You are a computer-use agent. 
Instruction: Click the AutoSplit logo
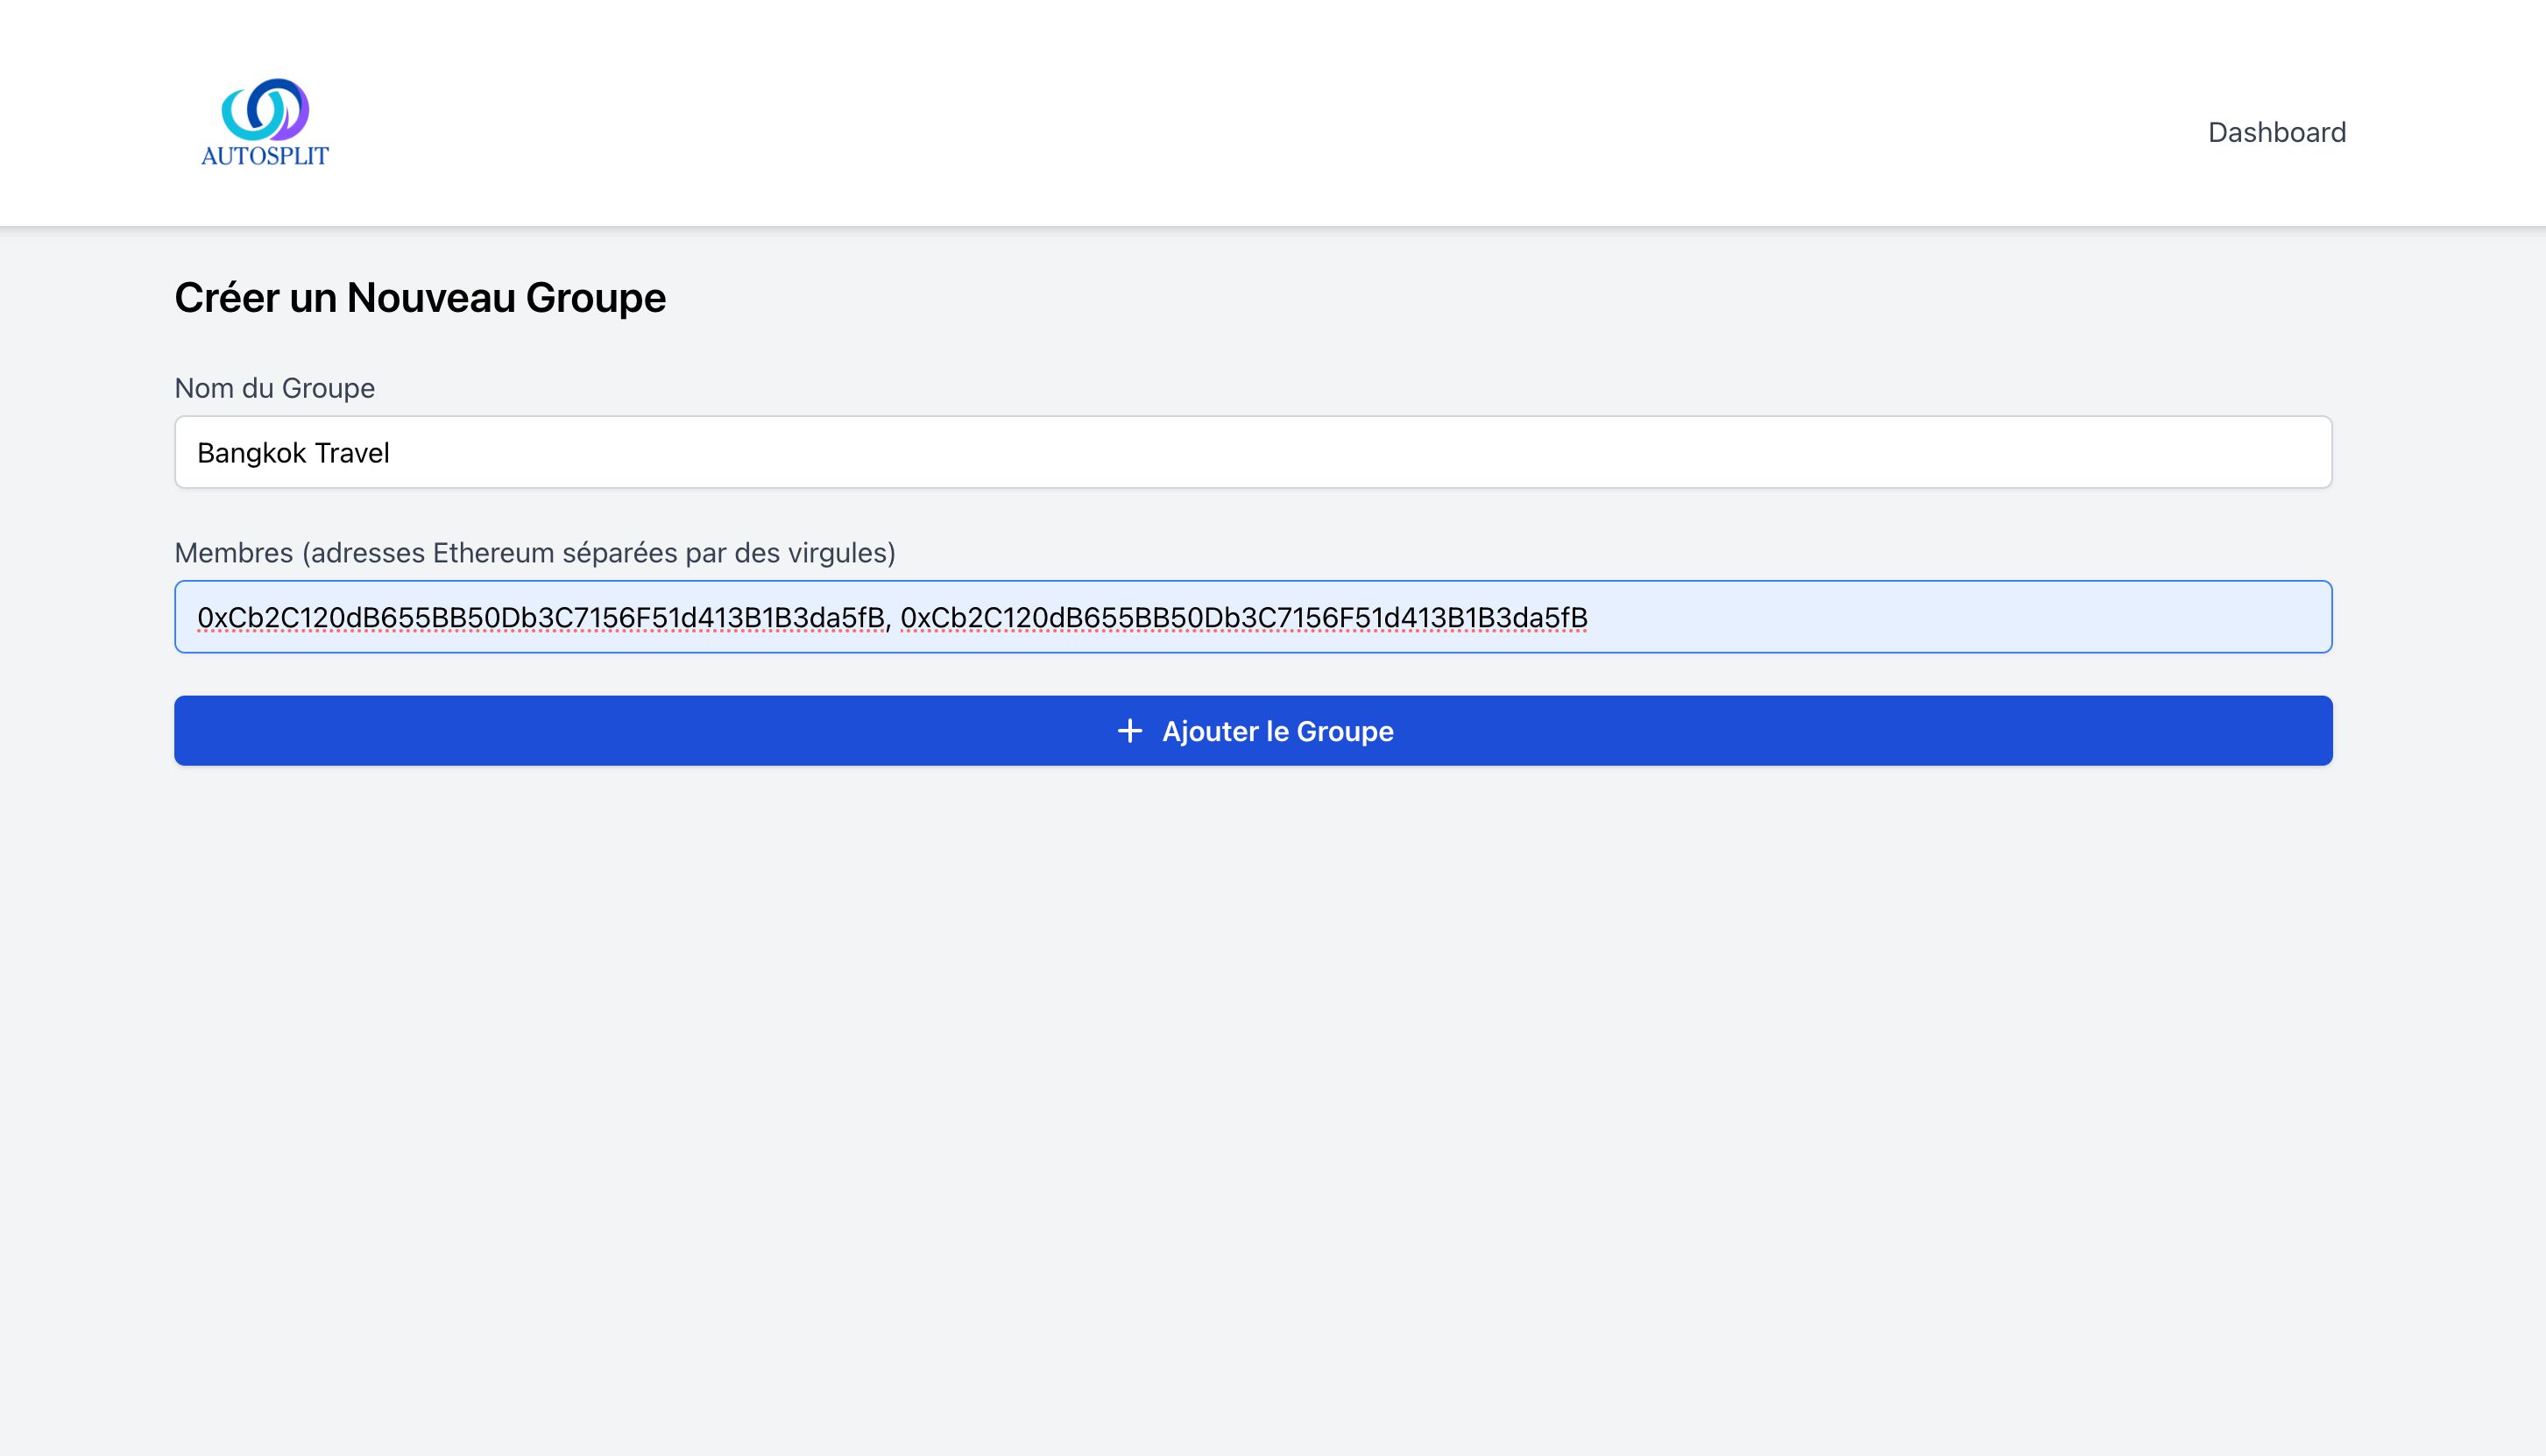pyautogui.click(x=265, y=122)
